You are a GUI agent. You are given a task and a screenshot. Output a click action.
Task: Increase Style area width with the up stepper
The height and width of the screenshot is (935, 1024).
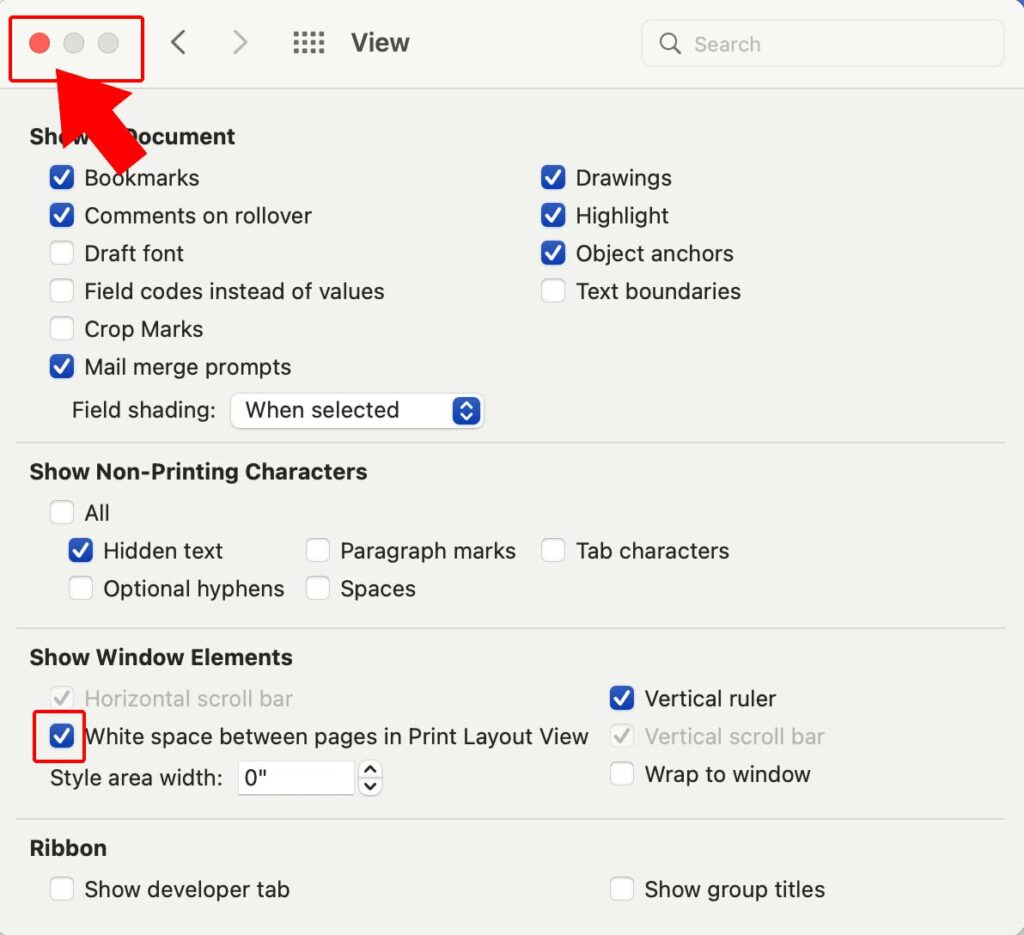click(370, 769)
